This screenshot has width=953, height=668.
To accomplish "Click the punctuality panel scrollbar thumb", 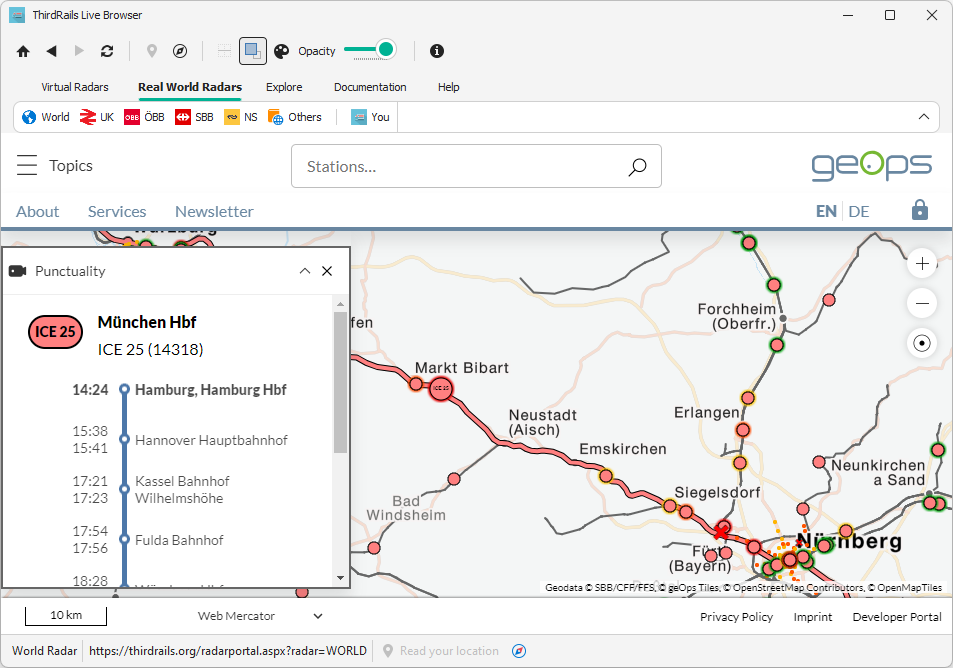I will (340, 382).
